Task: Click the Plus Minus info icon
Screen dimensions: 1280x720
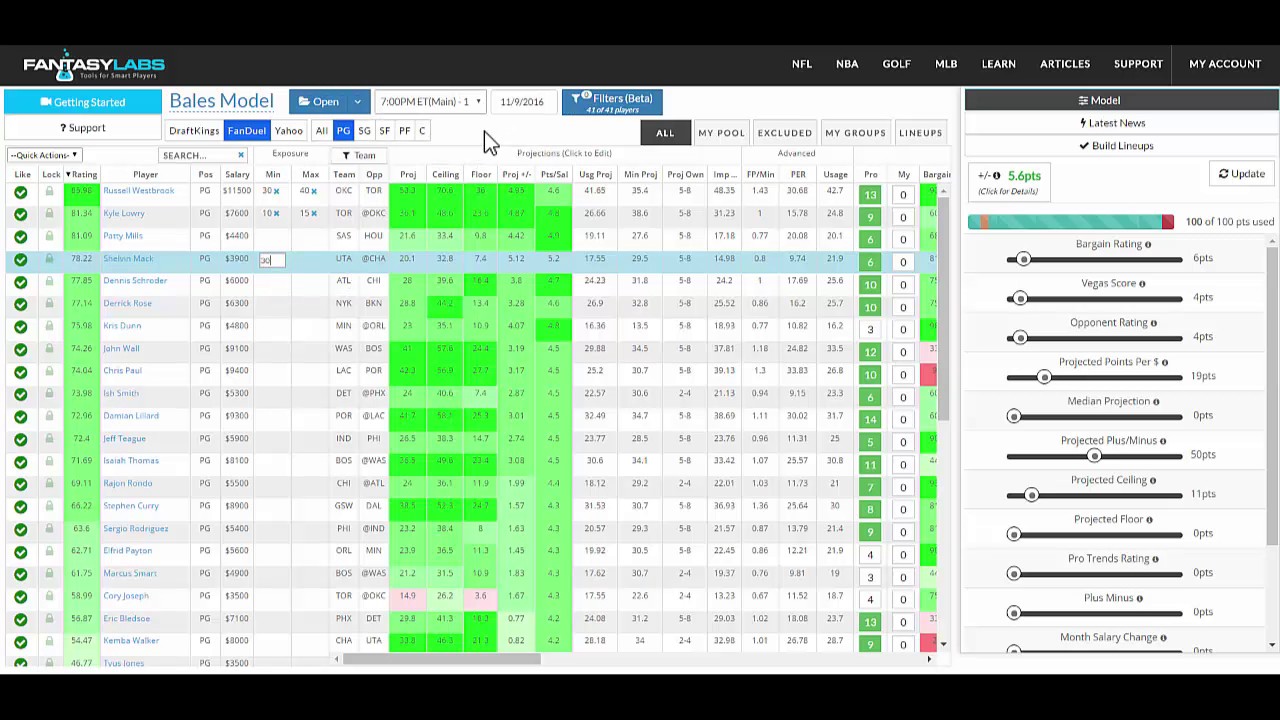Action: pyautogui.click(x=1139, y=599)
